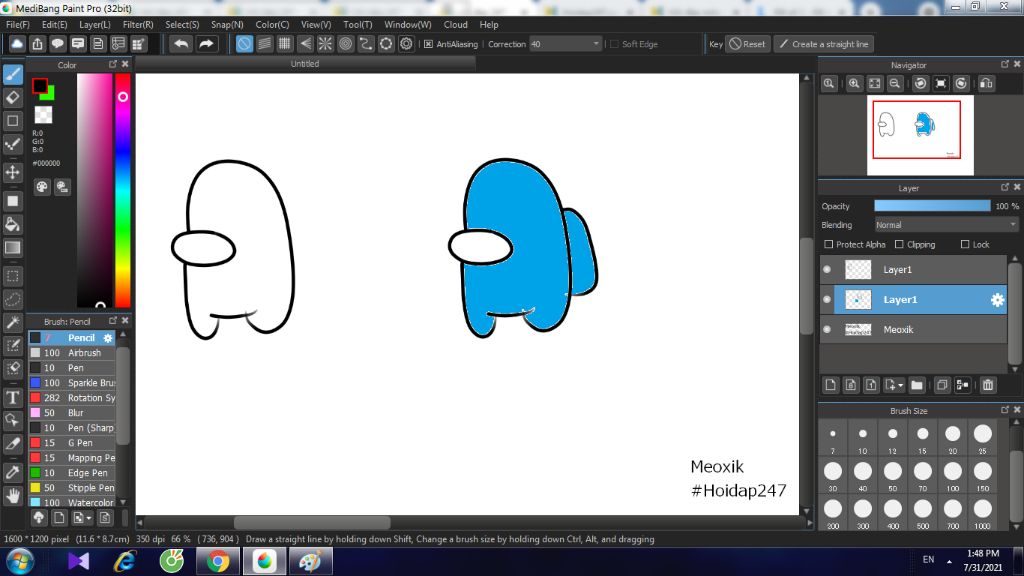Select the Edge Pen brush
Image resolution: width=1024 pixels, height=576 pixels.
[72, 473]
